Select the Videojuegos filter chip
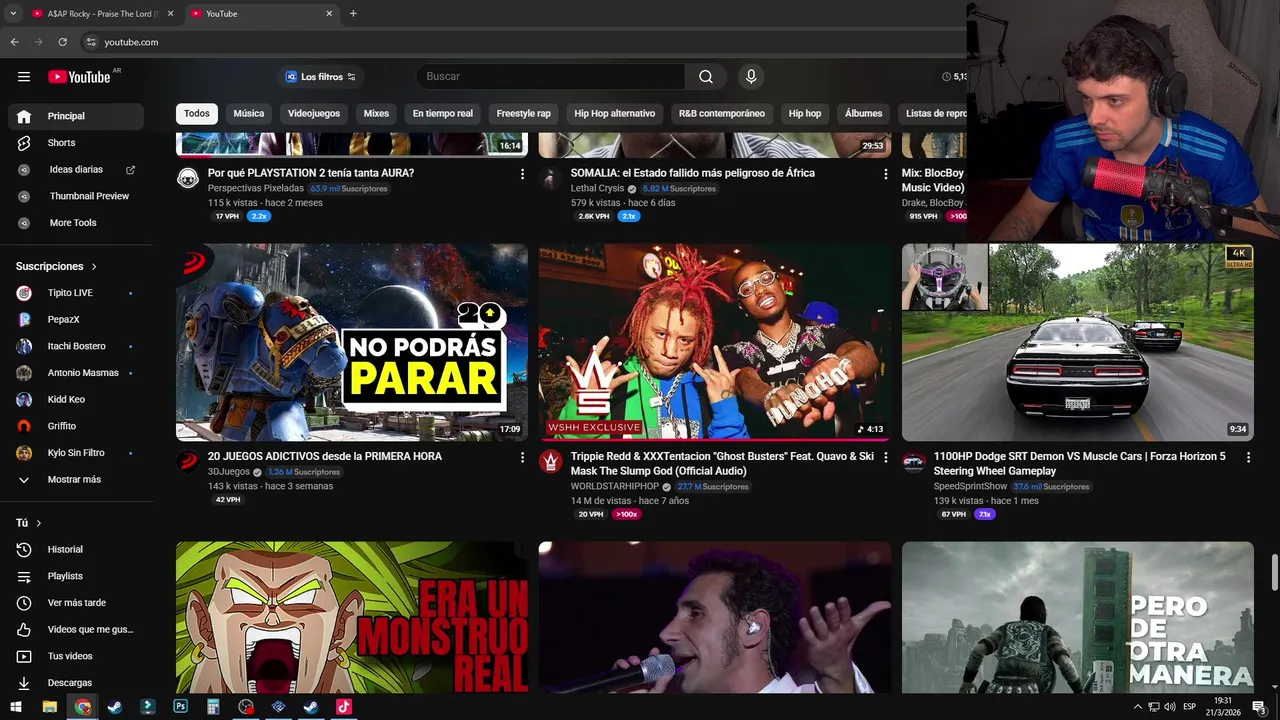This screenshot has width=1280, height=720. coord(314,114)
